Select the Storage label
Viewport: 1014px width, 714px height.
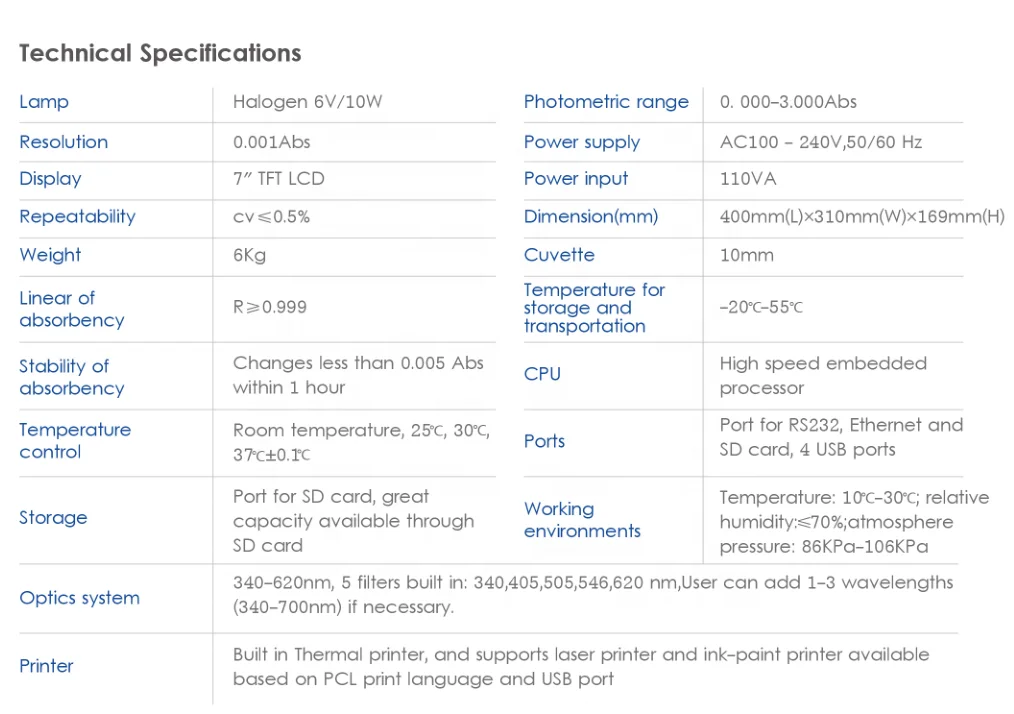(x=53, y=517)
